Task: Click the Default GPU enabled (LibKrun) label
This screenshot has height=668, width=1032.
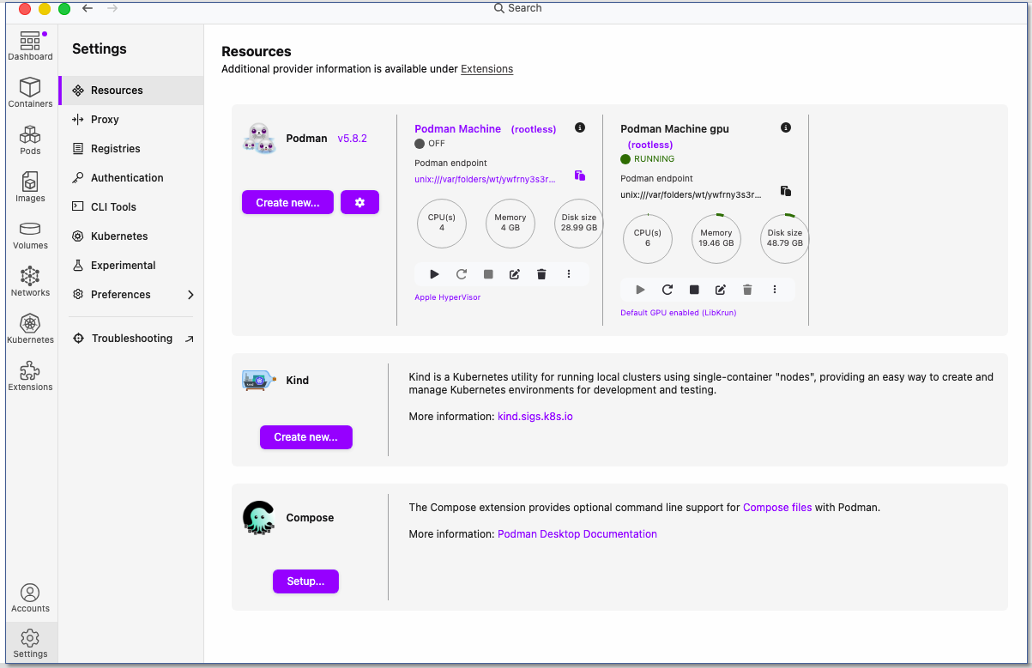Action: click(679, 313)
